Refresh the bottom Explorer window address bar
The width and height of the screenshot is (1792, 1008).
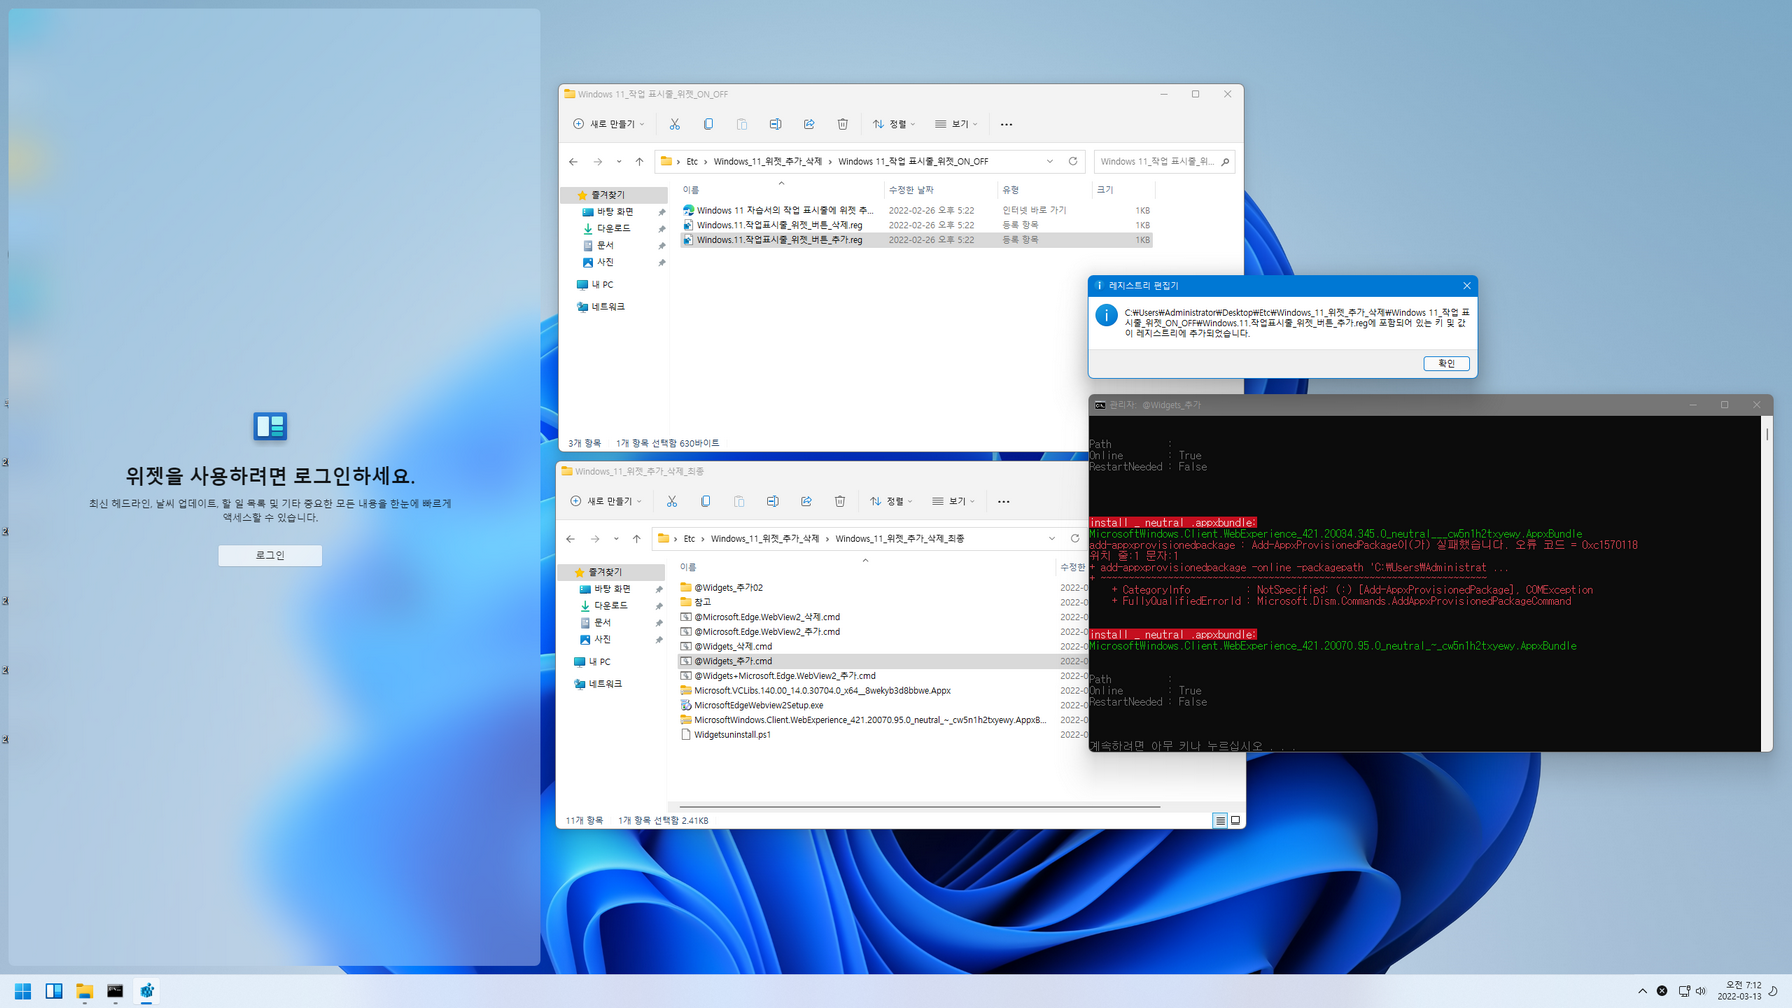coord(1075,538)
